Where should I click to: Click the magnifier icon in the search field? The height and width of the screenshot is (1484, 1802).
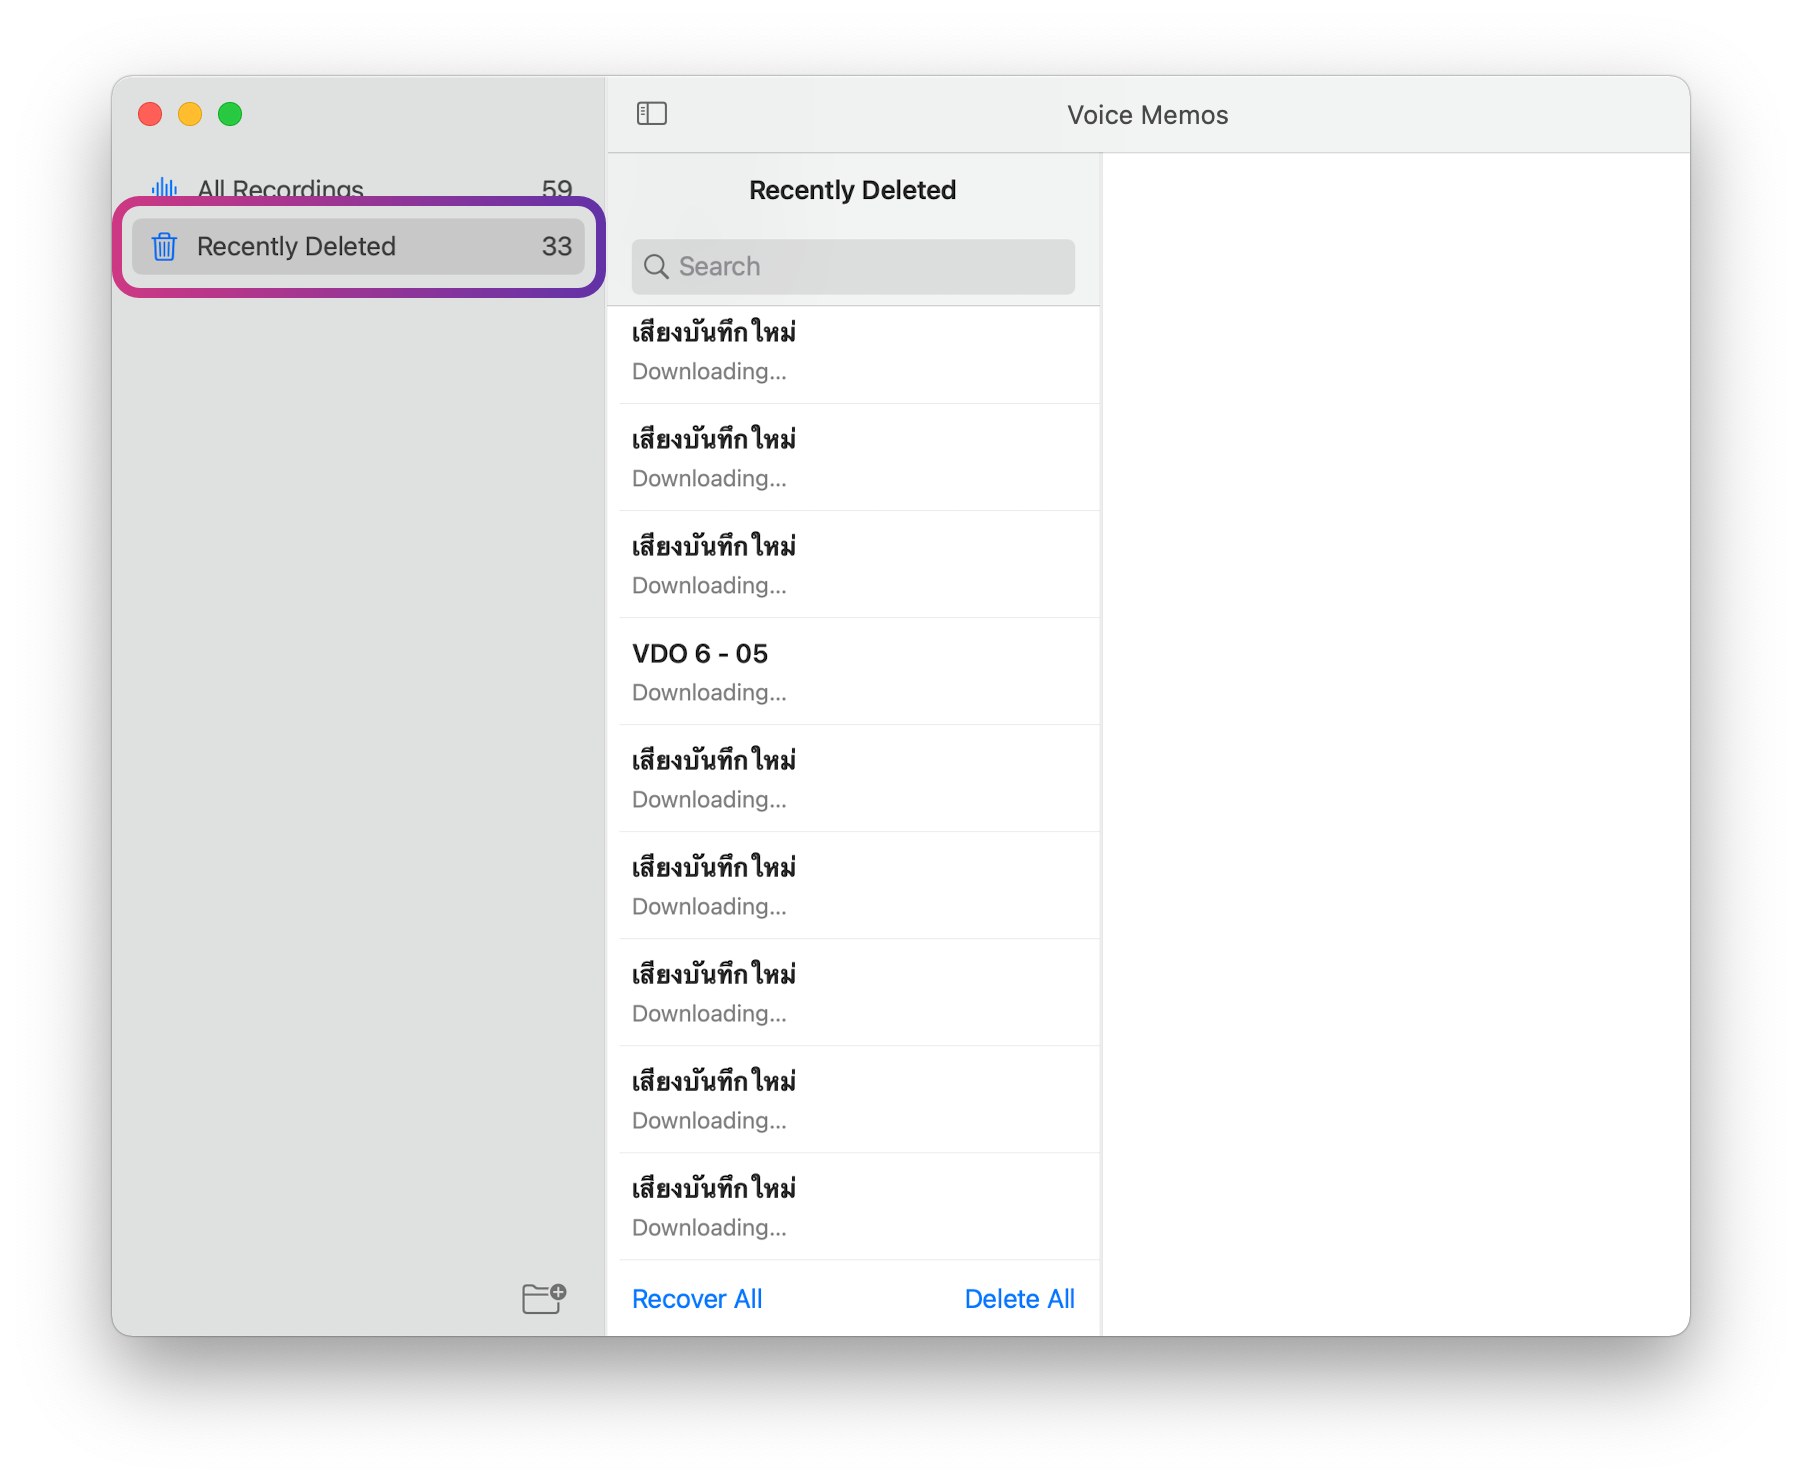(x=656, y=267)
